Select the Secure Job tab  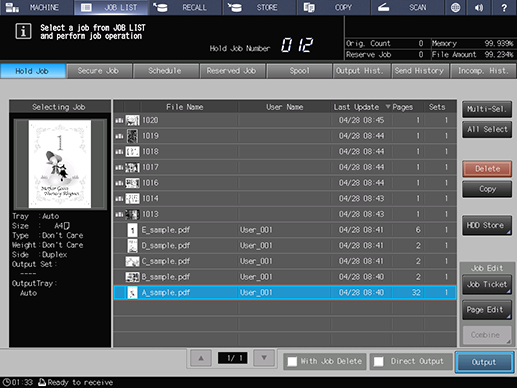click(x=99, y=71)
